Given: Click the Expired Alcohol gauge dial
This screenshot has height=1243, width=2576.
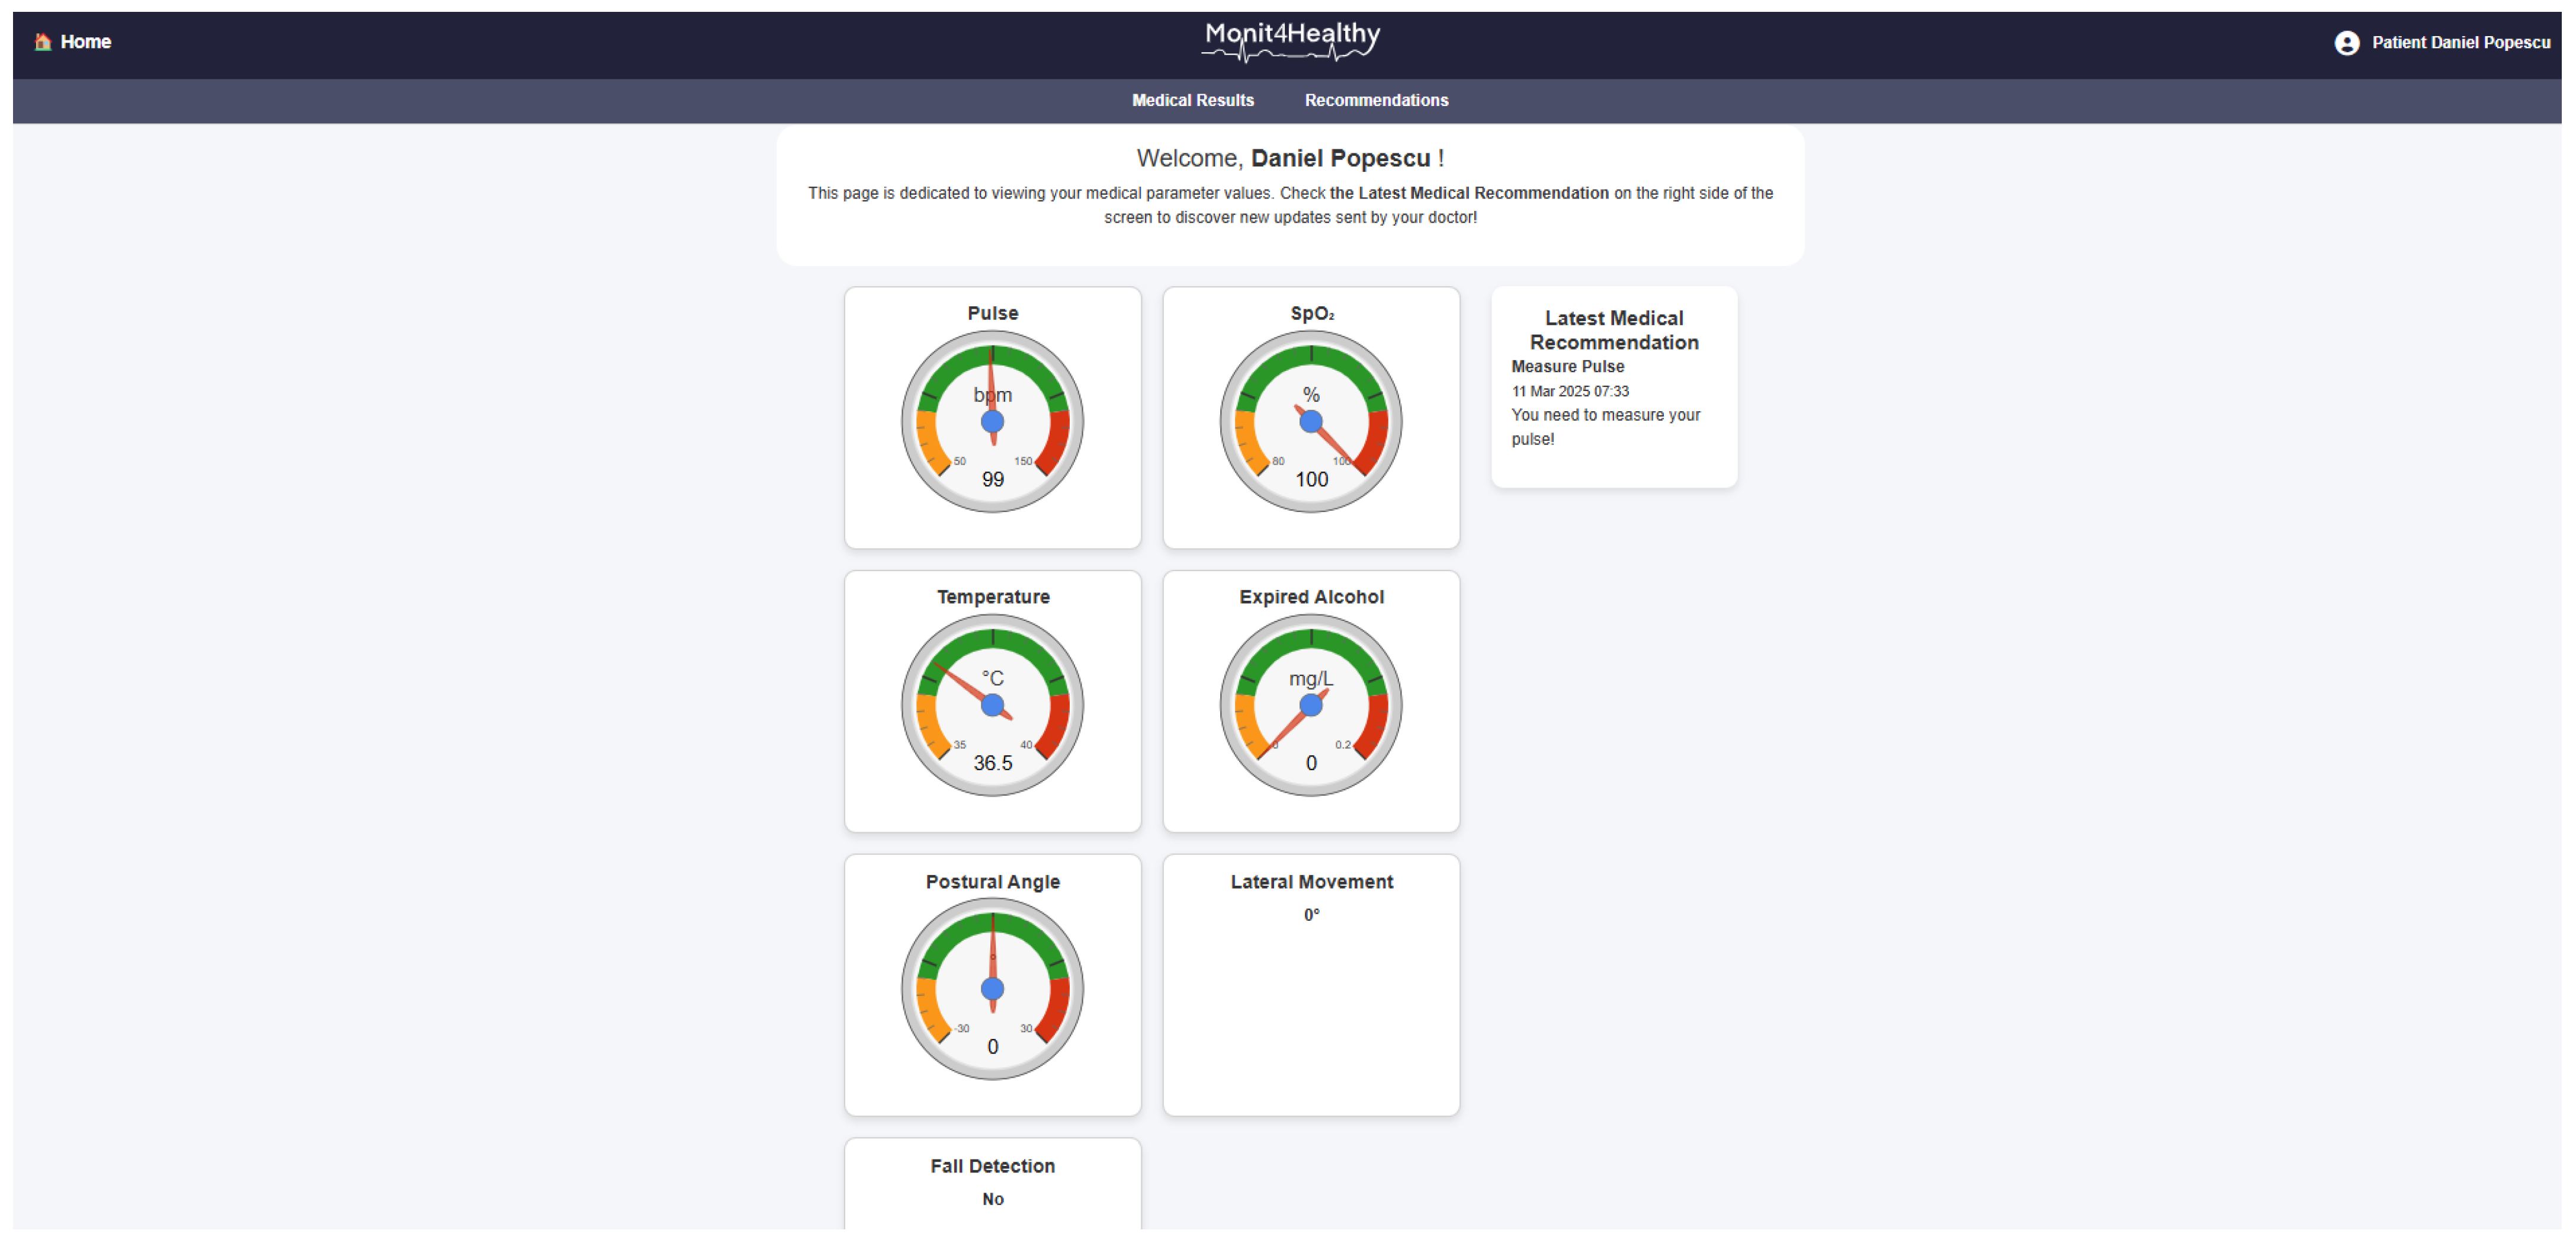Looking at the screenshot, I should pyautogui.click(x=1310, y=705).
